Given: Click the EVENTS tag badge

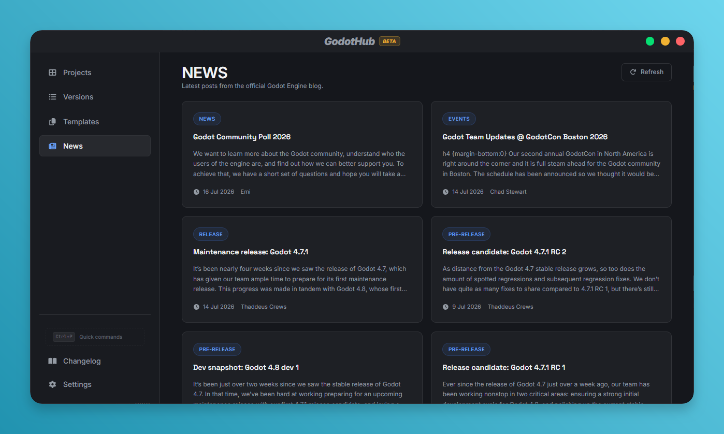Looking at the screenshot, I should (x=459, y=119).
